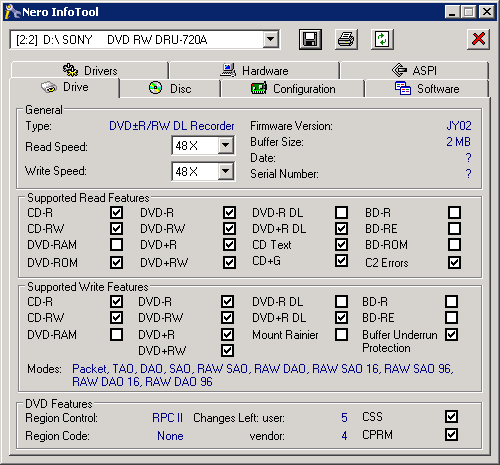
Task: Toggle the Mount Rainier checkbox
Action: point(341,334)
